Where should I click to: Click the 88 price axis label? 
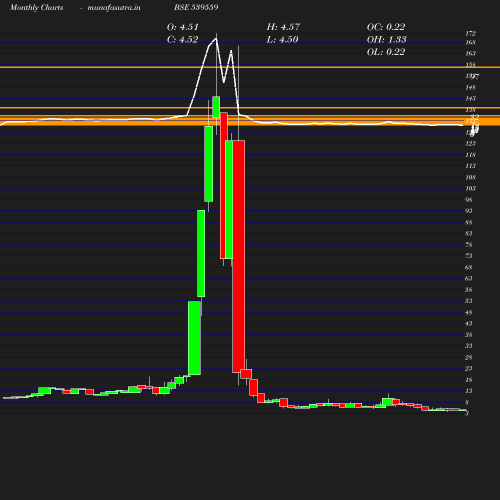coord(469,222)
